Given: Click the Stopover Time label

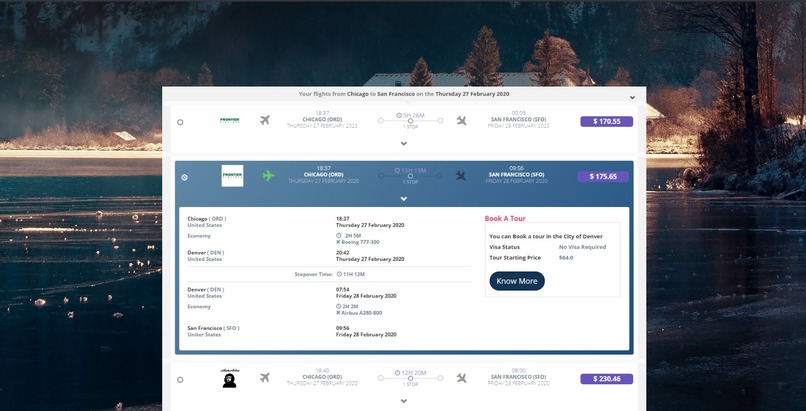Looking at the screenshot, I should [x=314, y=274].
